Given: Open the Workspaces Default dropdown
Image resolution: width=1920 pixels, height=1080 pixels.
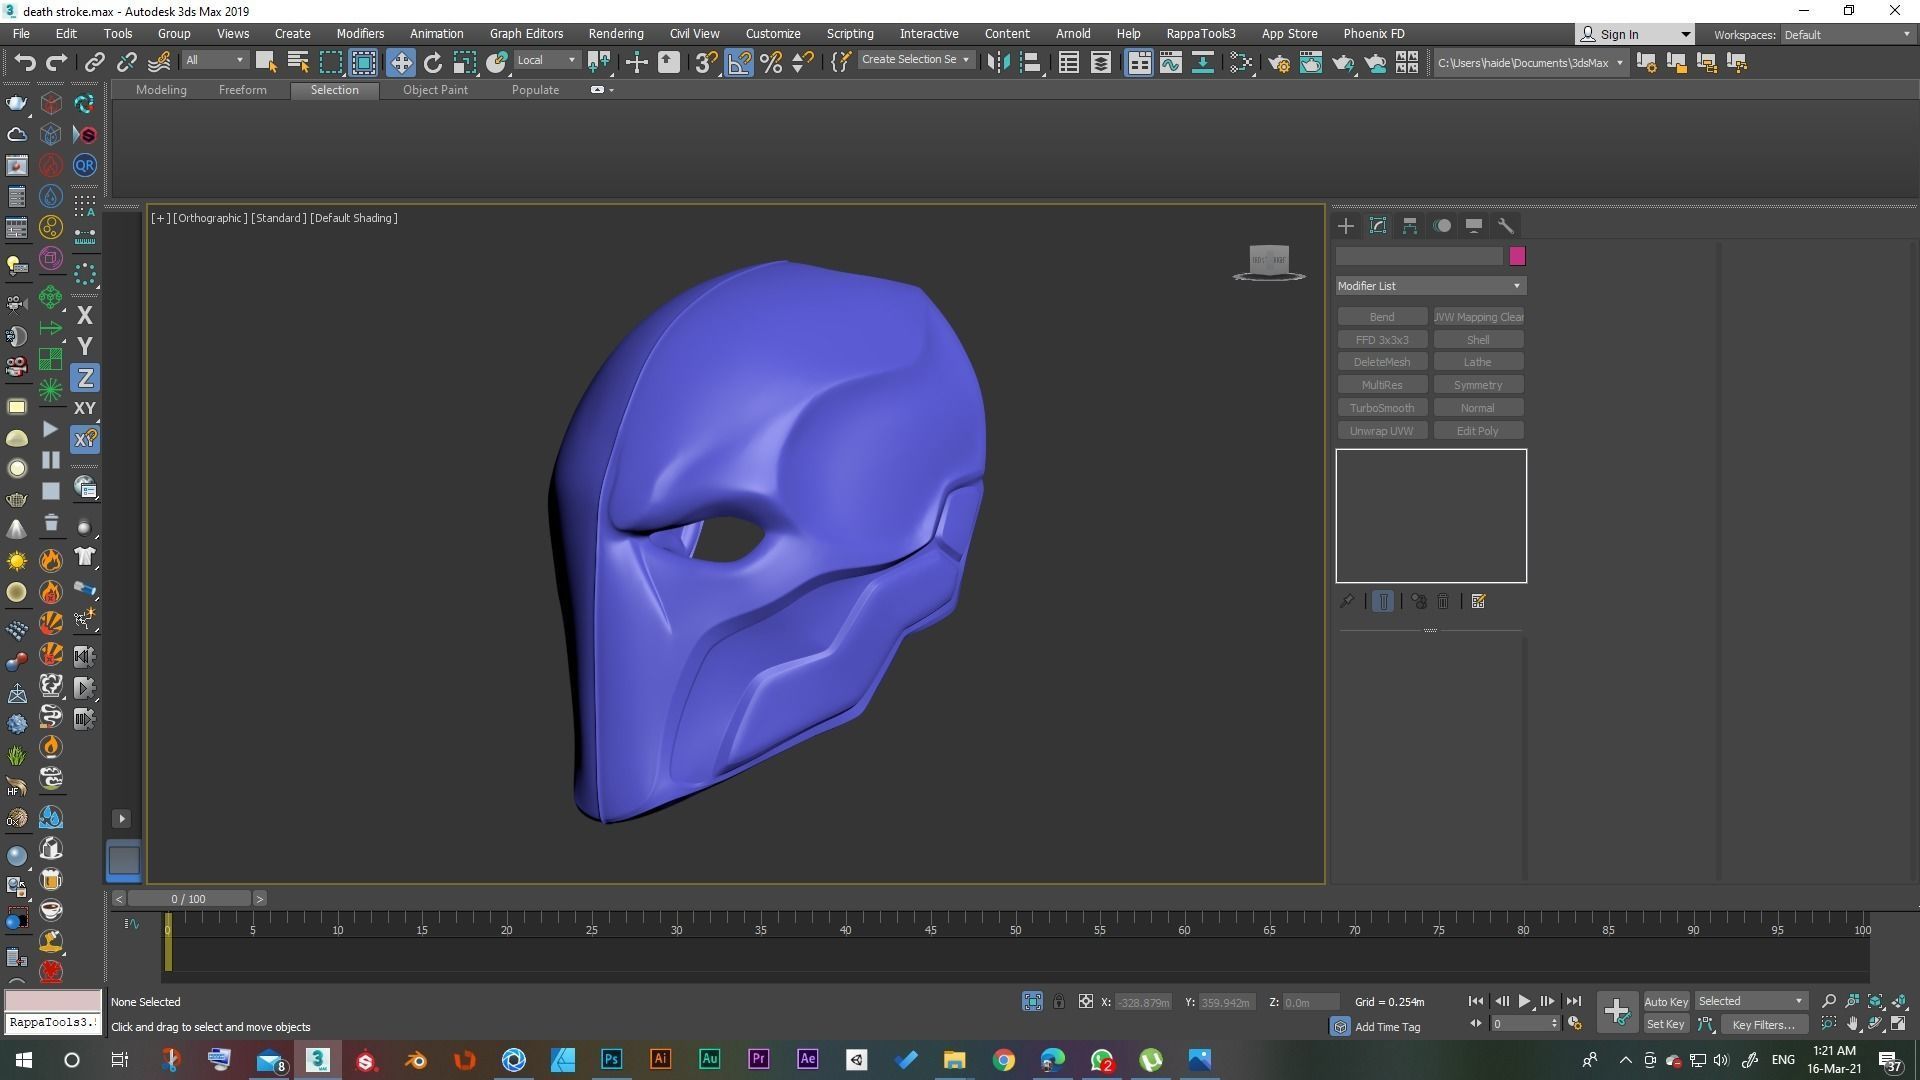Looking at the screenshot, I should [1848, 35].
